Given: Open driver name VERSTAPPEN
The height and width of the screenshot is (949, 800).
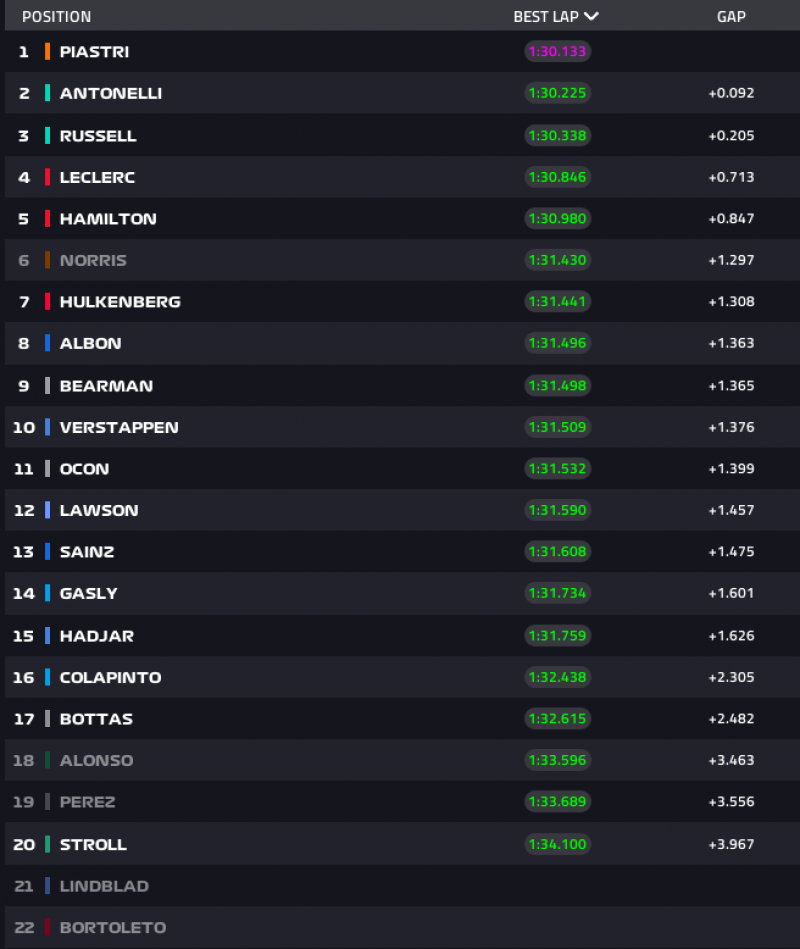Looking at the screenshot, I should click(x=119, y=427).
